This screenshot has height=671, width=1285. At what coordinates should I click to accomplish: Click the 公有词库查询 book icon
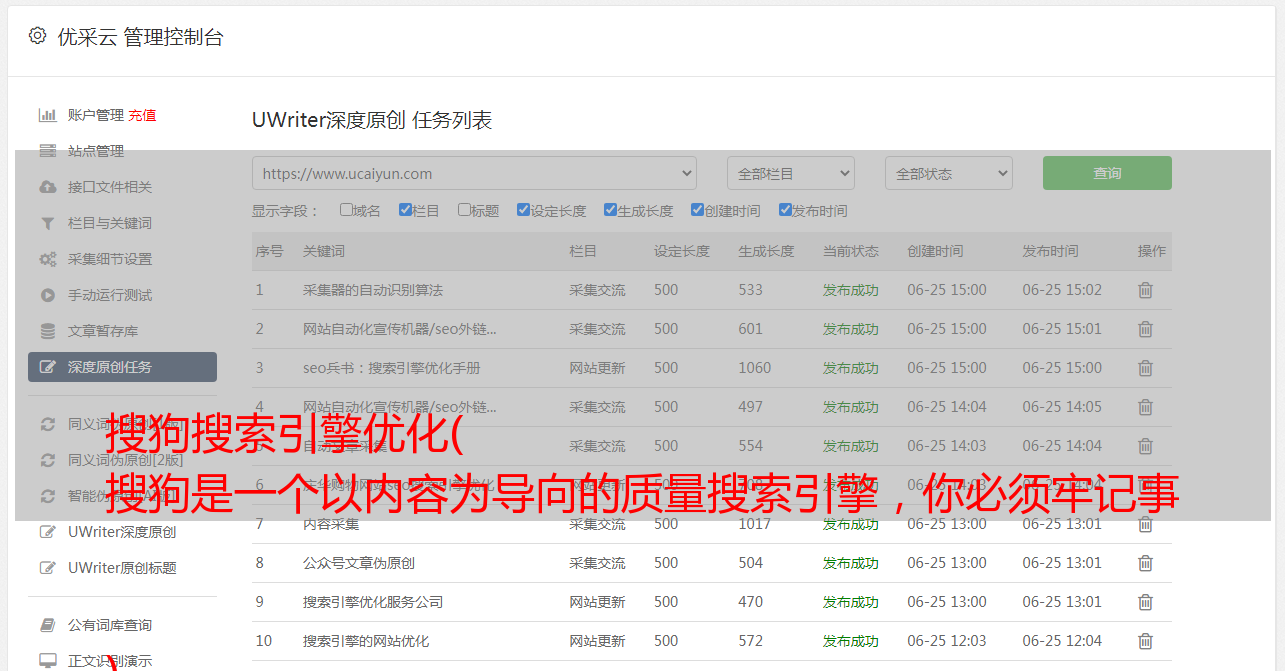click(47, 625)
